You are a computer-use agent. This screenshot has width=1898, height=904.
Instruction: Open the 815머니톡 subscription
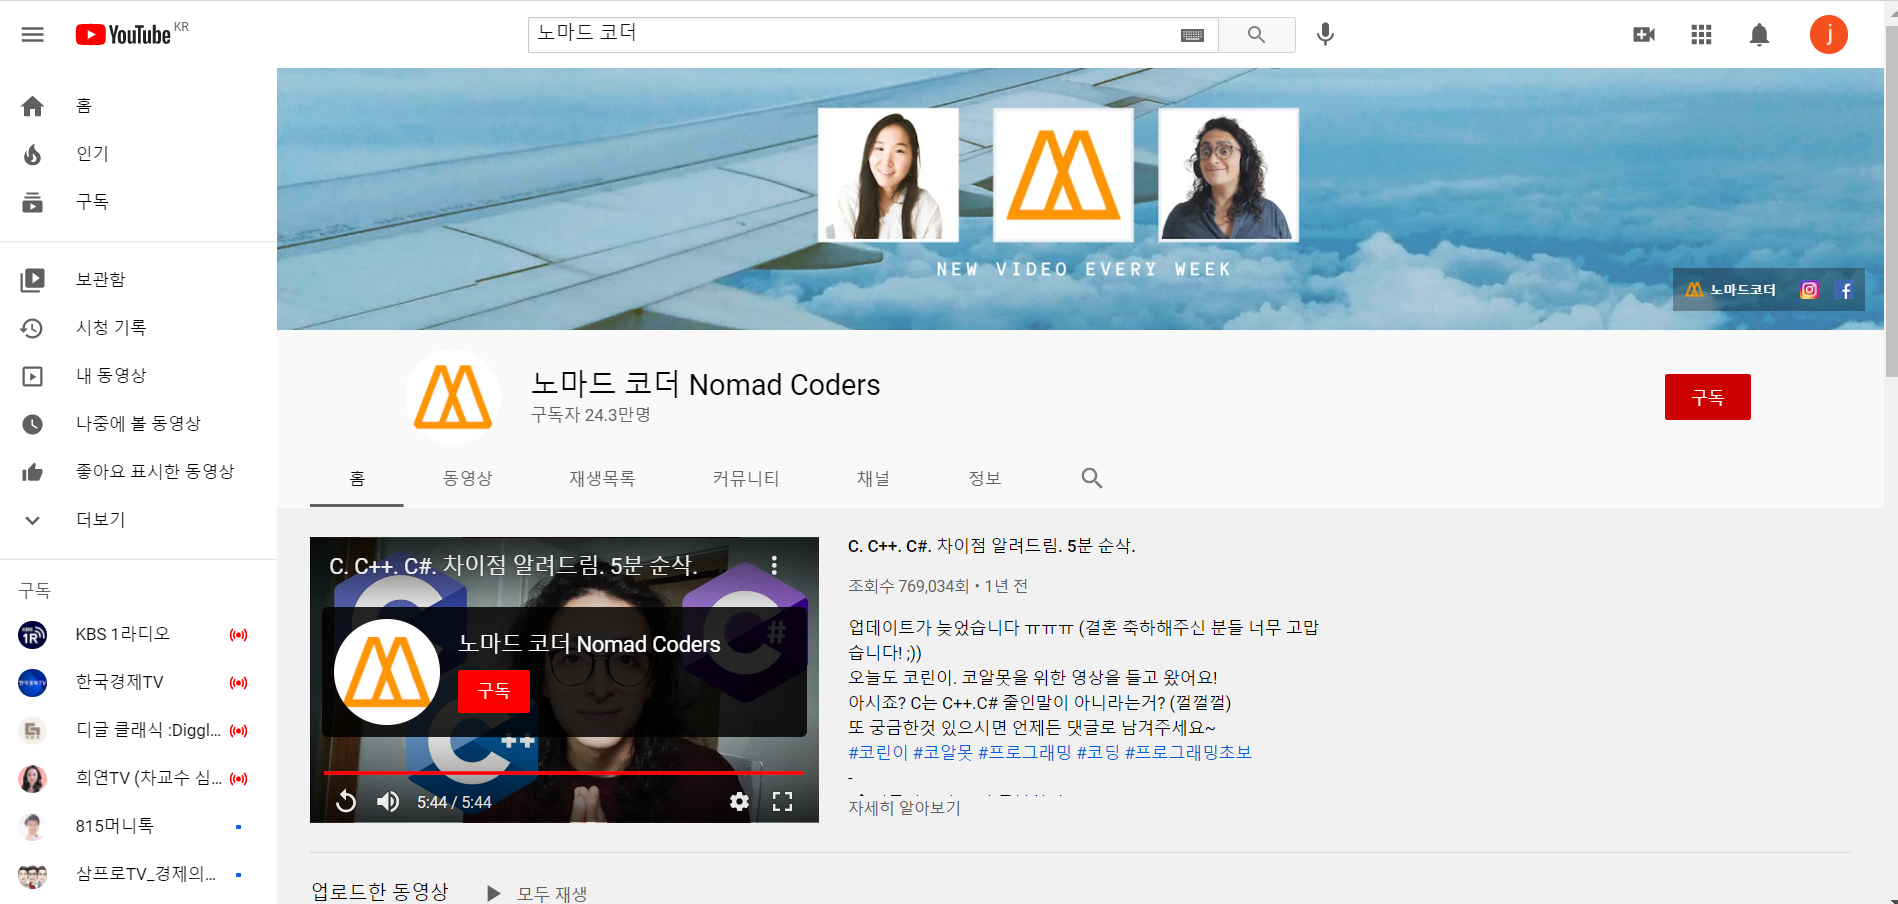pos(138,826)
